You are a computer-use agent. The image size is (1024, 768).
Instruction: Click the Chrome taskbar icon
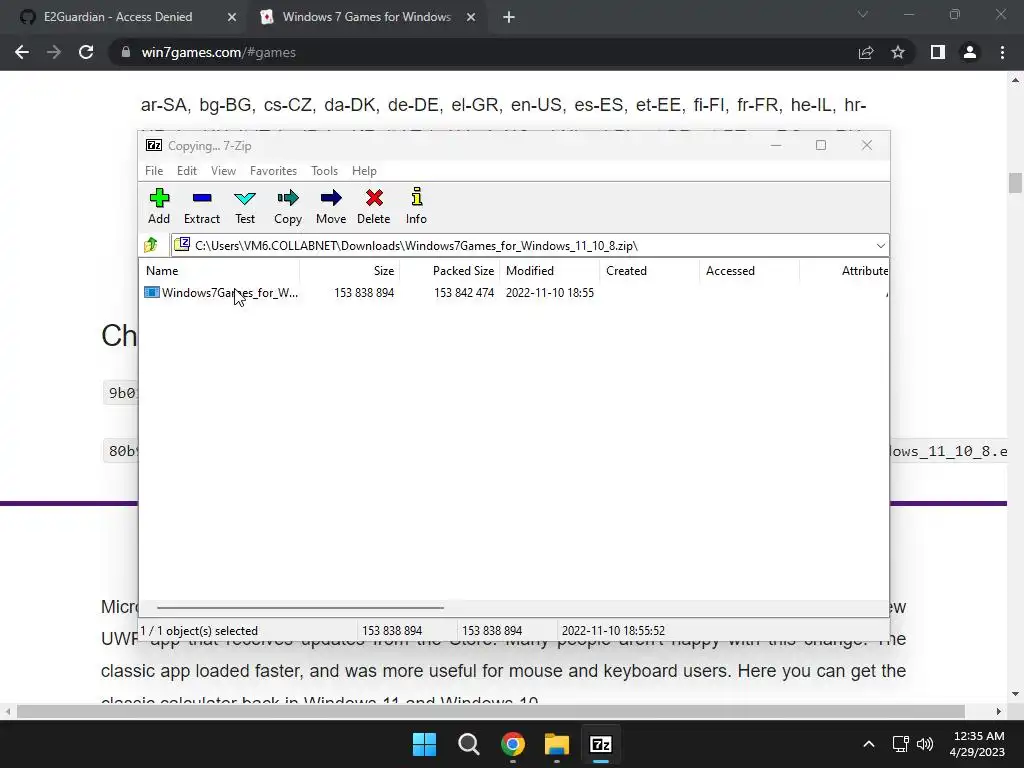click(513, 744)
